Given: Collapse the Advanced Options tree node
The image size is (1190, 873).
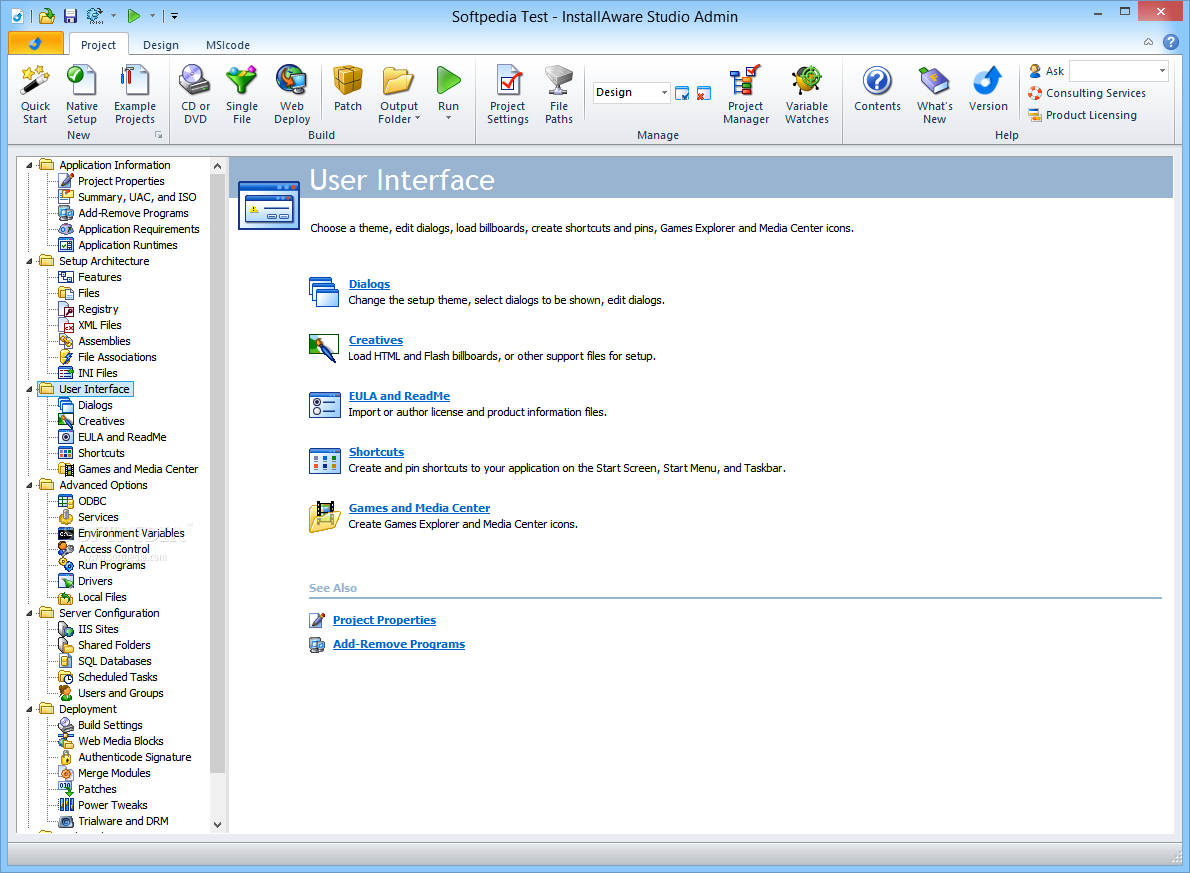Looking at the screenshot, I should (30, 485).
